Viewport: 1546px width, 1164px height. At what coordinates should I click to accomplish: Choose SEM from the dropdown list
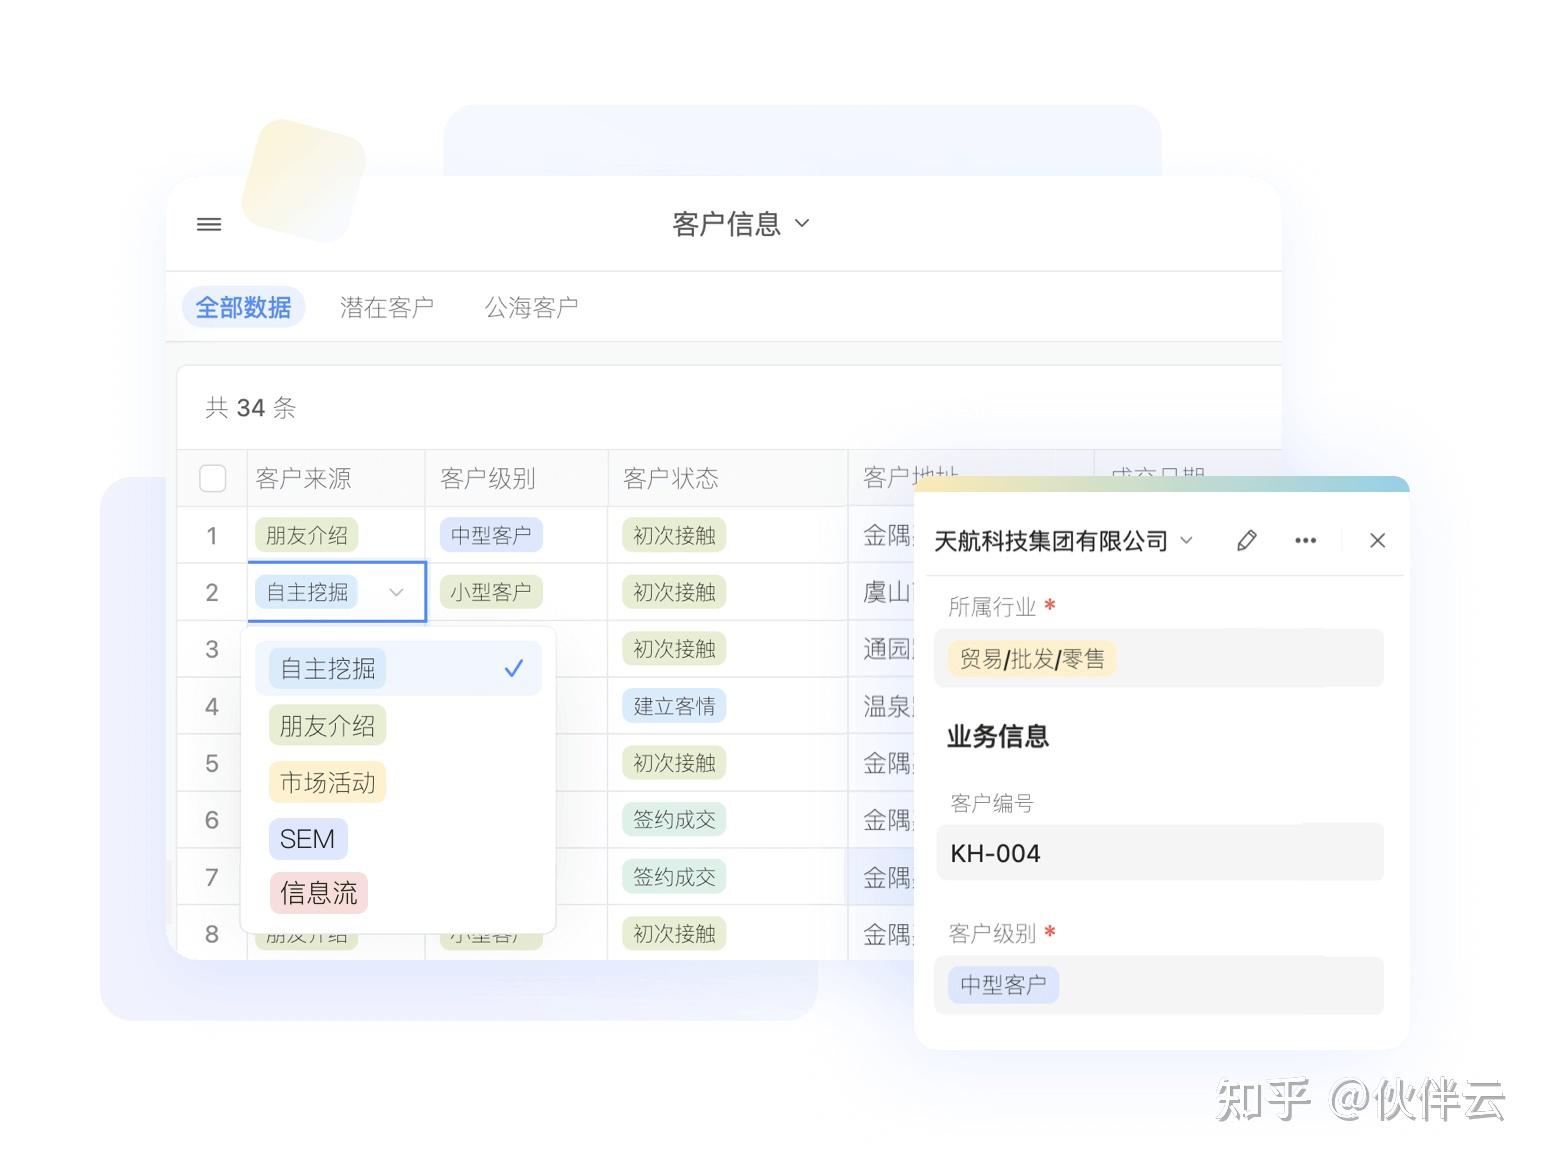[x=308, y=839]
